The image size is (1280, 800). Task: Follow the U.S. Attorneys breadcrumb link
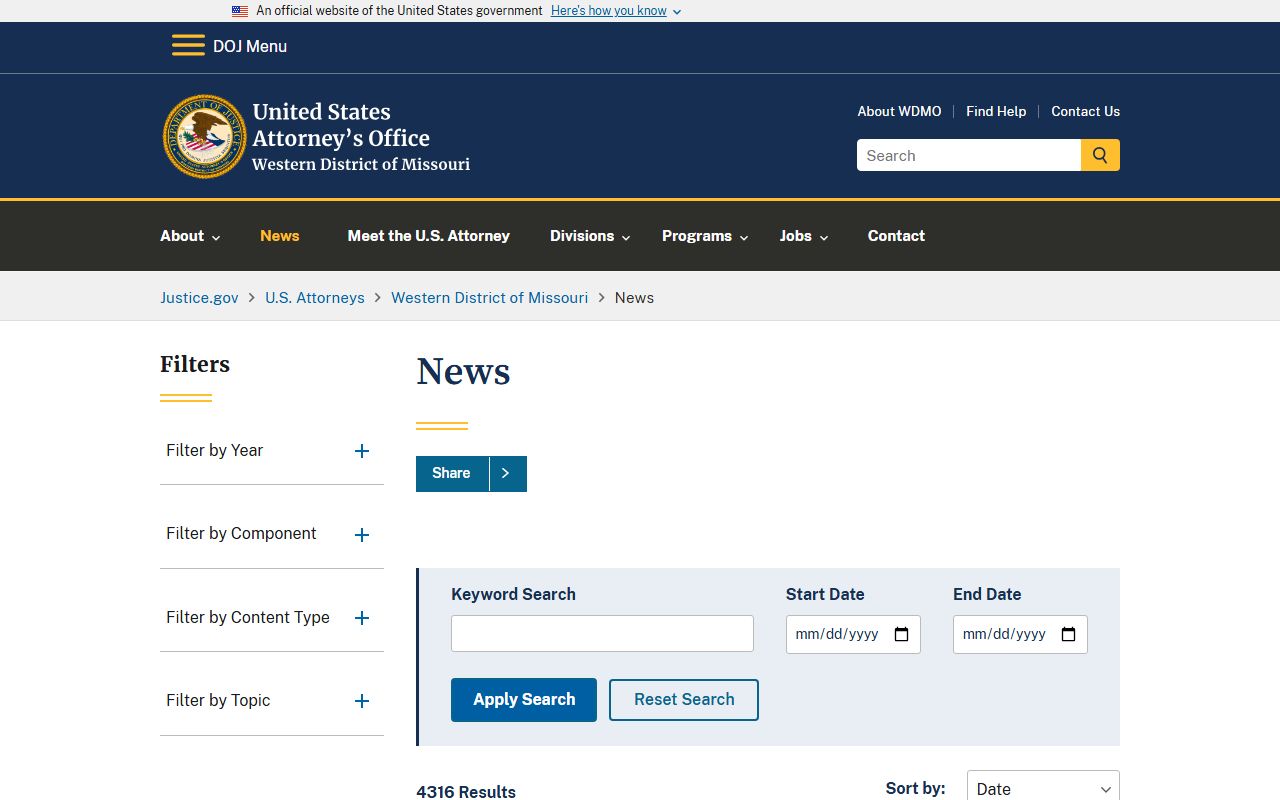[315, 297]
